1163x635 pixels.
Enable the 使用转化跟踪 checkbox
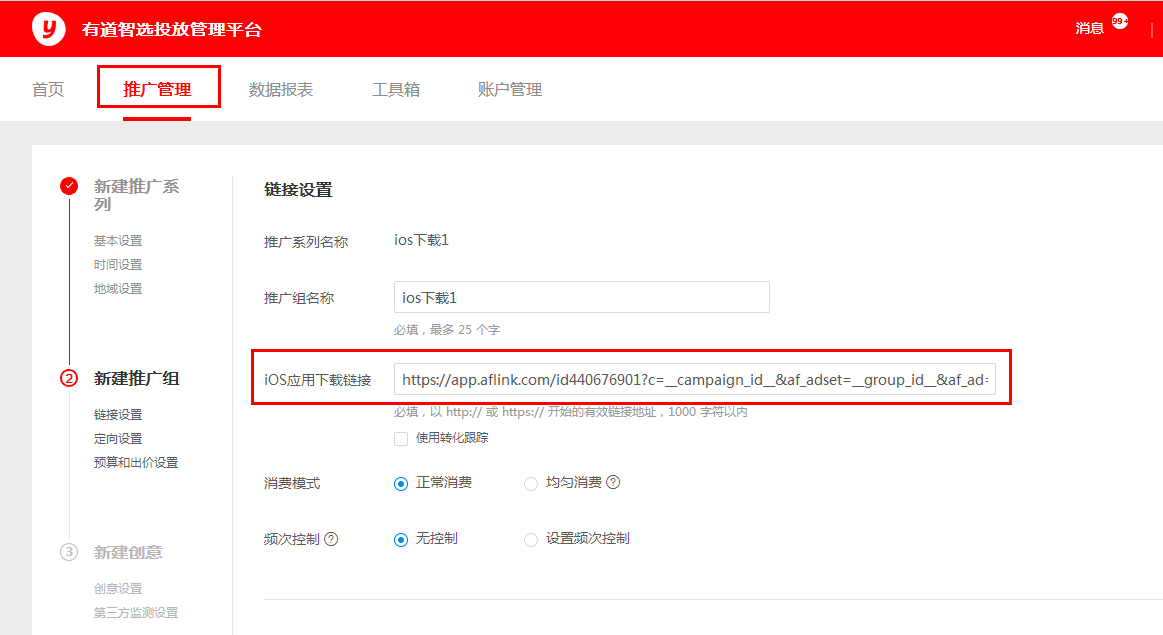401,438
